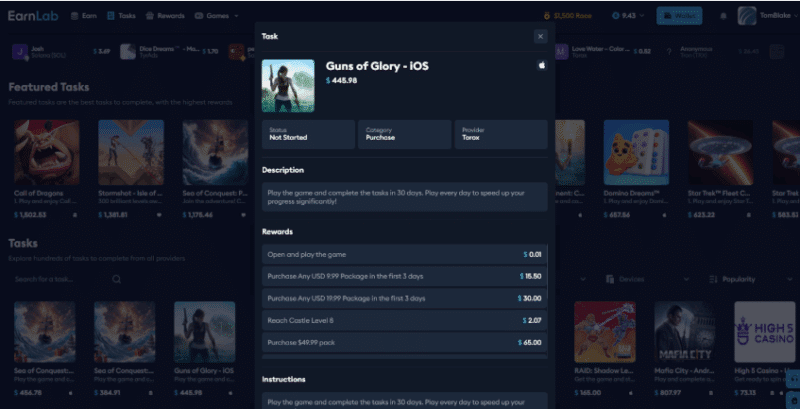Click the Status Not Started tile
The image size is (800, 409).
coord(308,134)
